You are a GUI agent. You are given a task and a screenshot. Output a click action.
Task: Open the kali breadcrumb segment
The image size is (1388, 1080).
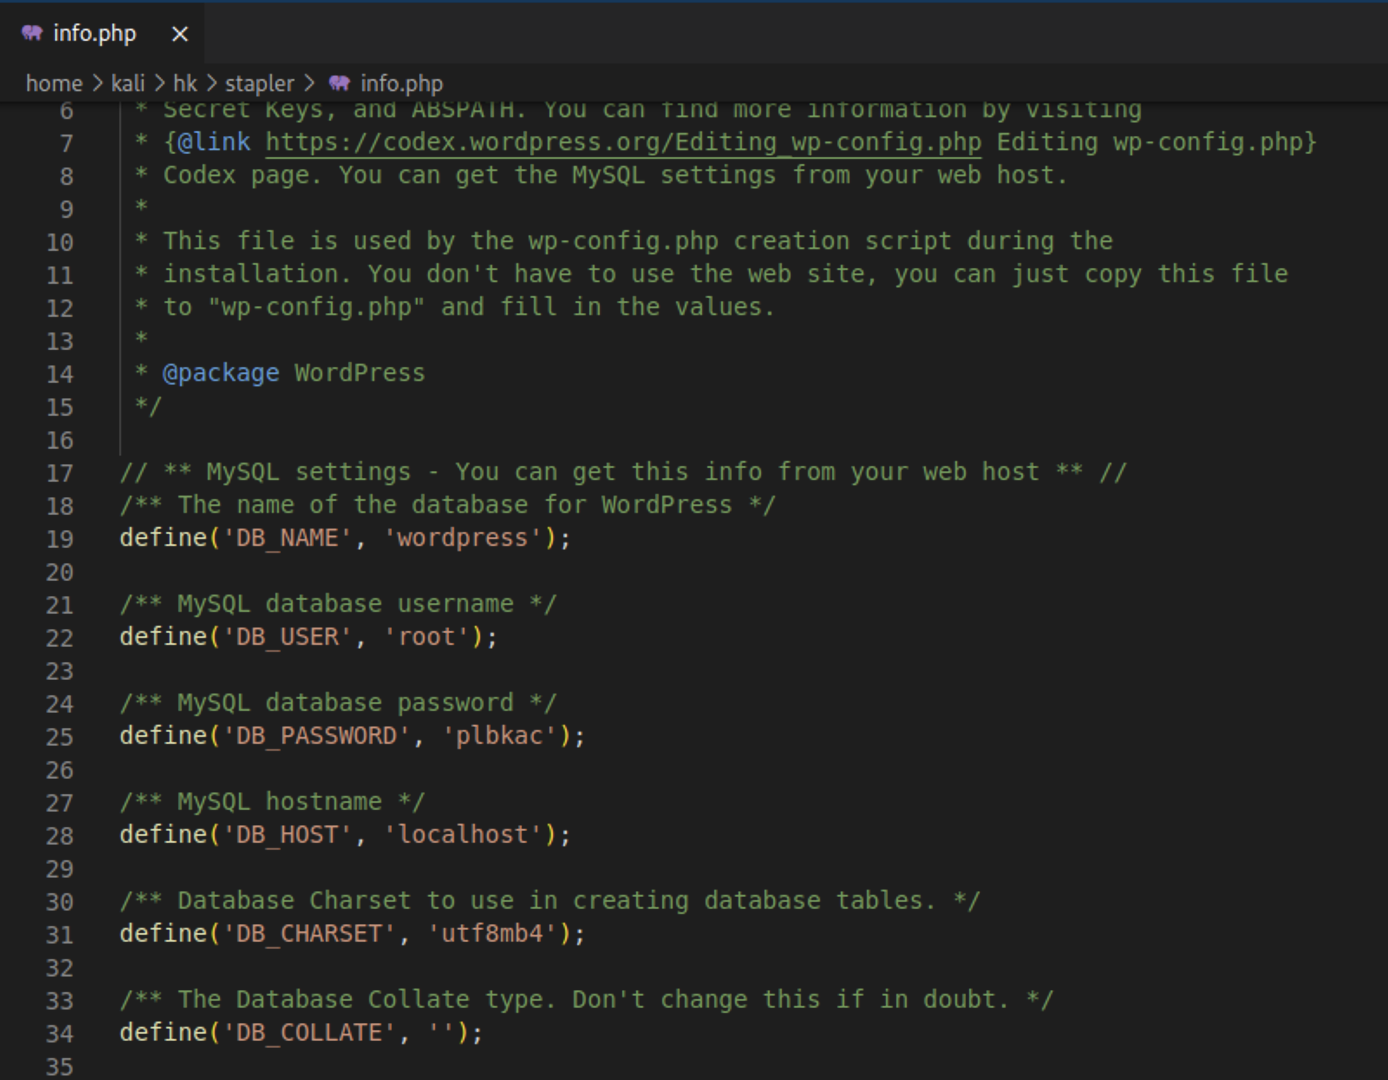point(128,83)
